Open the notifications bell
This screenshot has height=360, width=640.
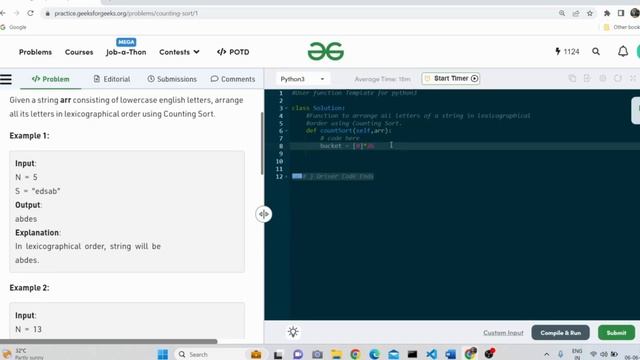point(623,51)
